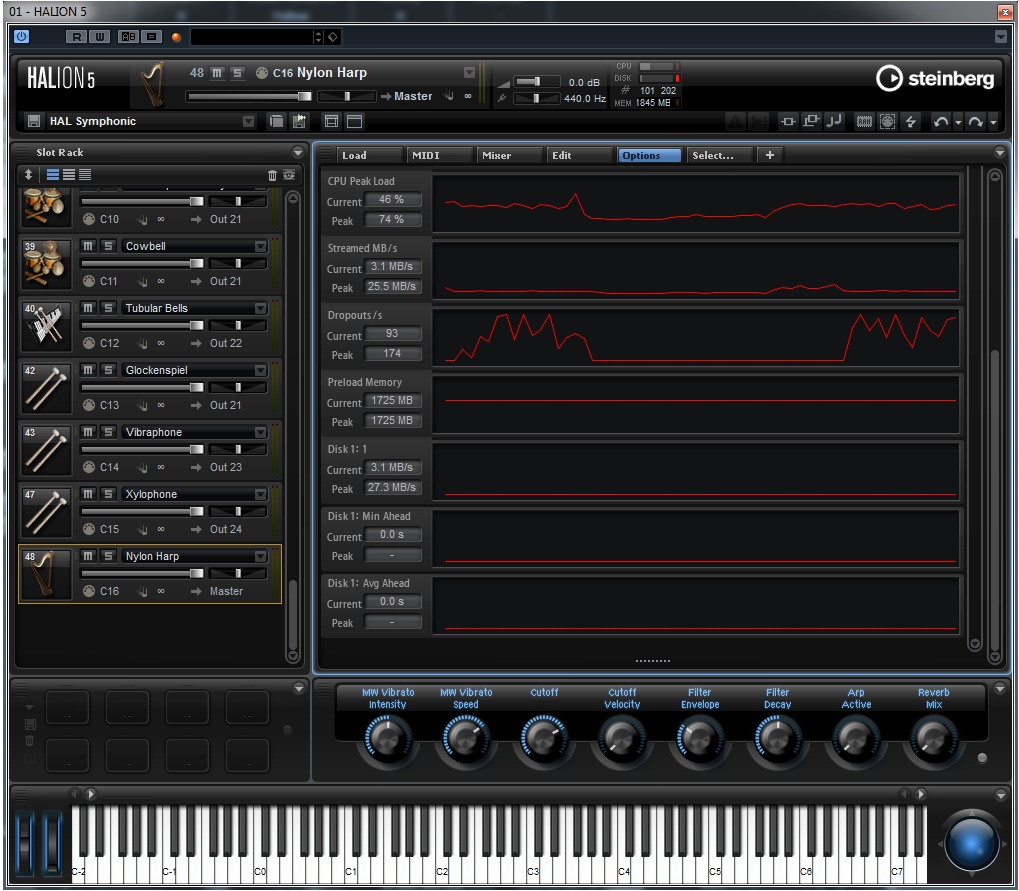Image resolution: width=1019 pixels, height=891 pixels.
Task: Click the show empty slots icon
Action: pos(289,175)
